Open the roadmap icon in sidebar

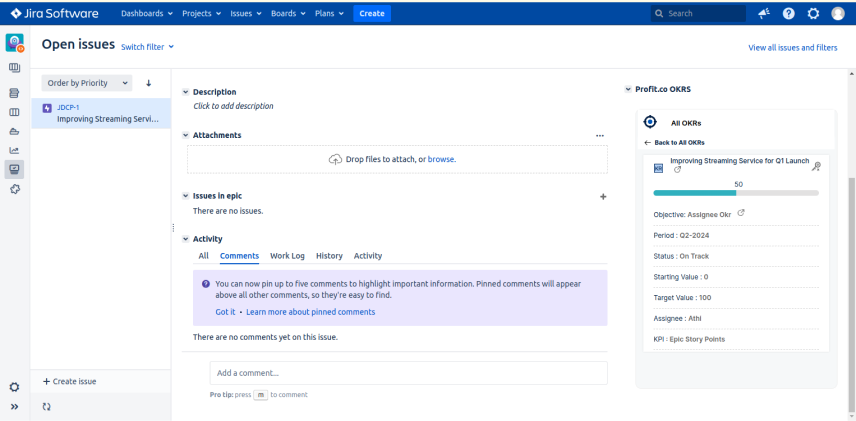(x=15, y=68)
